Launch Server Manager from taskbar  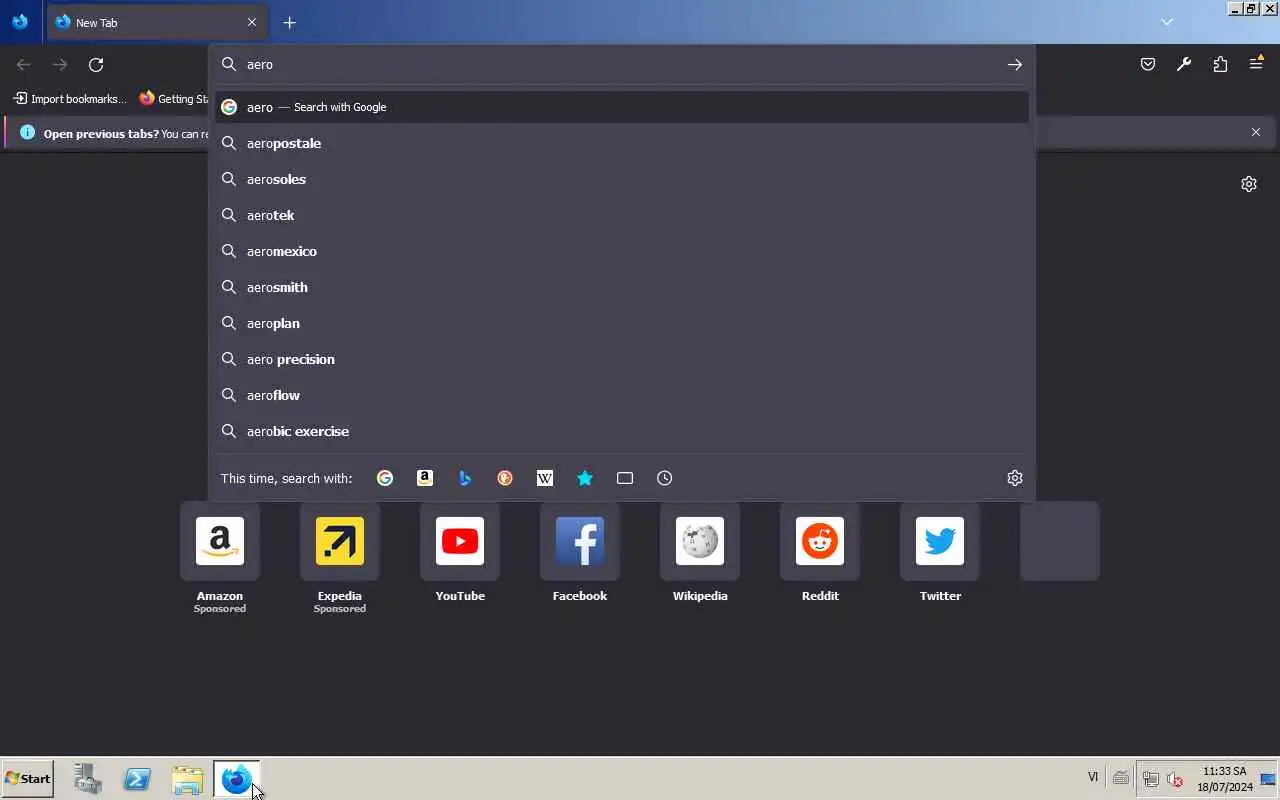tap(88, 779)
